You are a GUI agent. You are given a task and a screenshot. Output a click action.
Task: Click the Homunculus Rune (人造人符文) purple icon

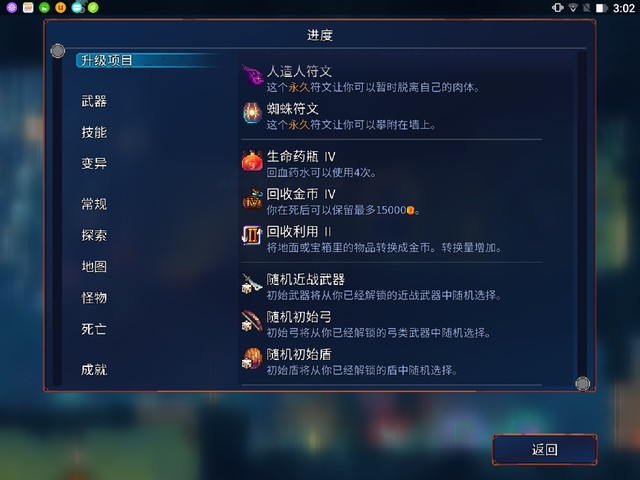coord(253,76)
